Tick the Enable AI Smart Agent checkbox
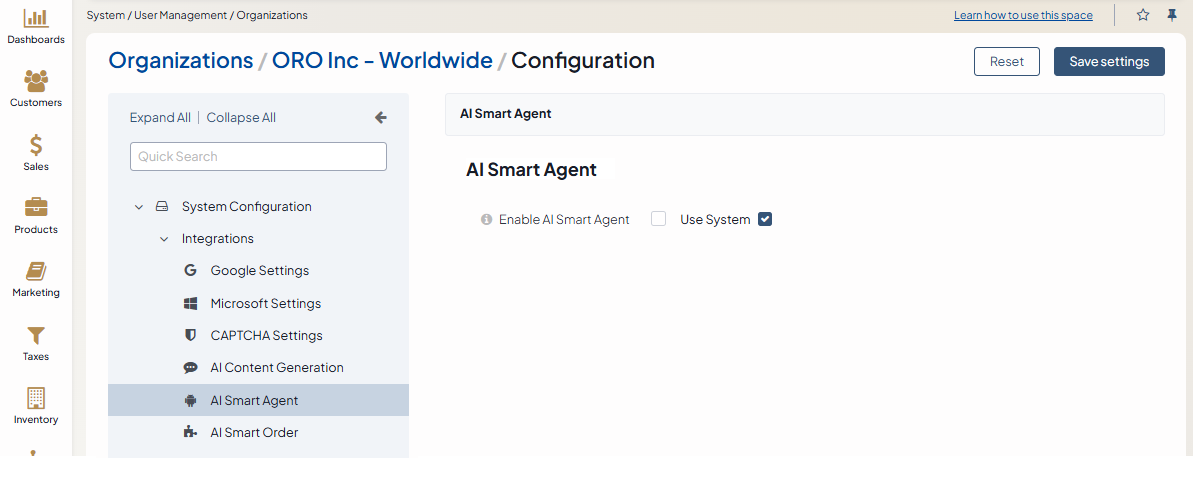Viewport: 1193px width, 485px height. tap(658, 219)
